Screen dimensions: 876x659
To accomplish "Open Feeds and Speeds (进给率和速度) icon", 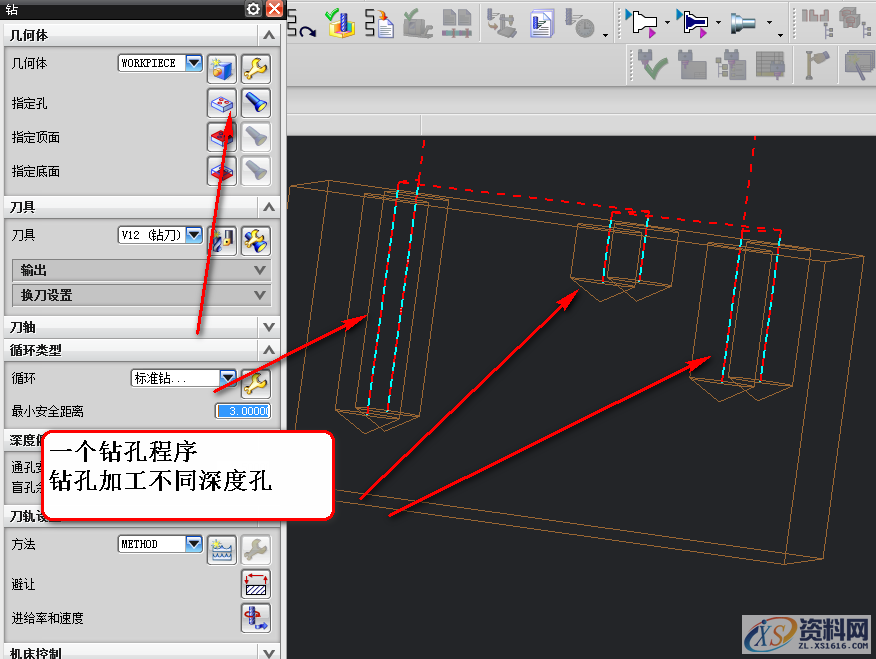I will point(256,618).
